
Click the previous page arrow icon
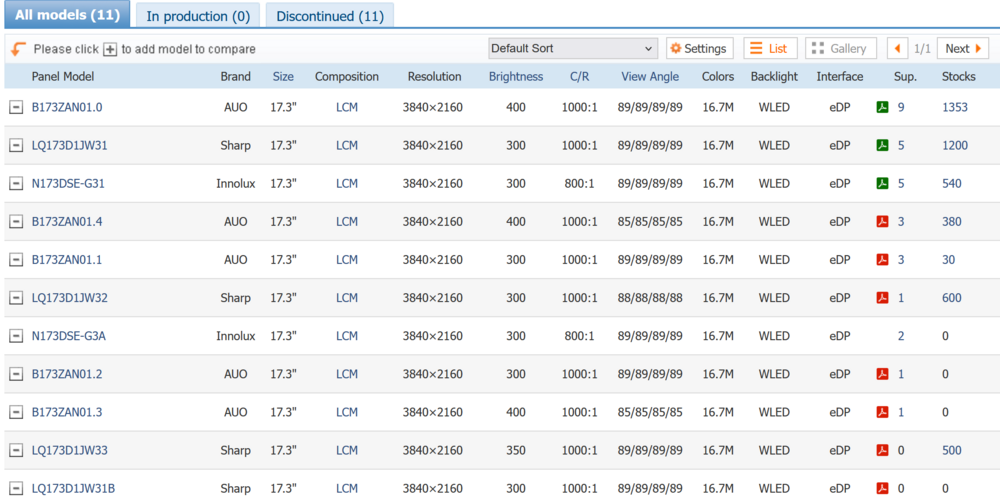[x=898, y=49]
